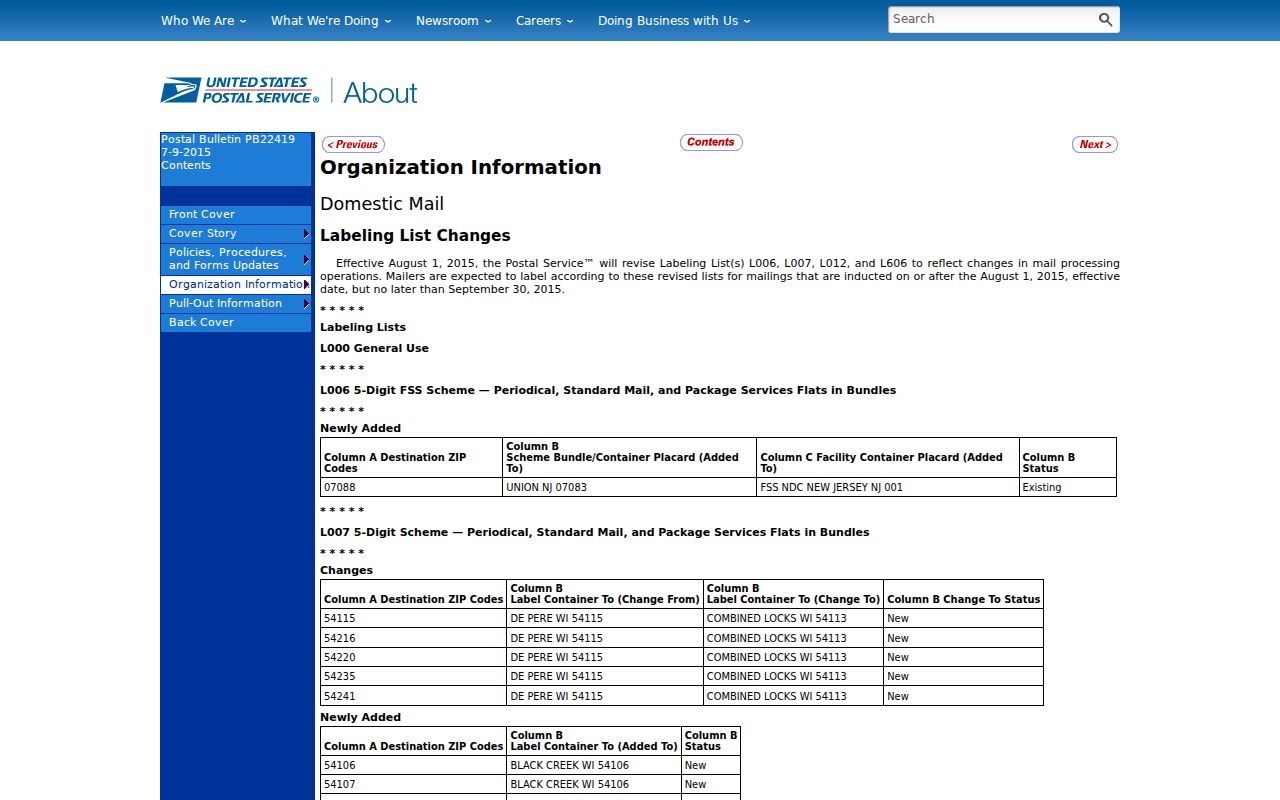This screenshot has height=800, width=1280.
Task: Expand the Pull-Out Information submenu arrow
Action: pyautogui.click(x=306, y=304)
